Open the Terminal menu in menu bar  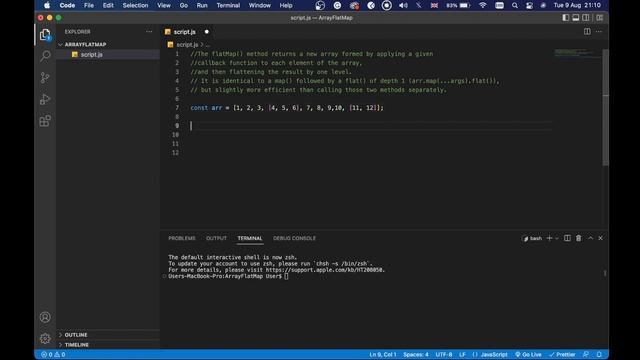pyautogui.click(x=228, y=5)
